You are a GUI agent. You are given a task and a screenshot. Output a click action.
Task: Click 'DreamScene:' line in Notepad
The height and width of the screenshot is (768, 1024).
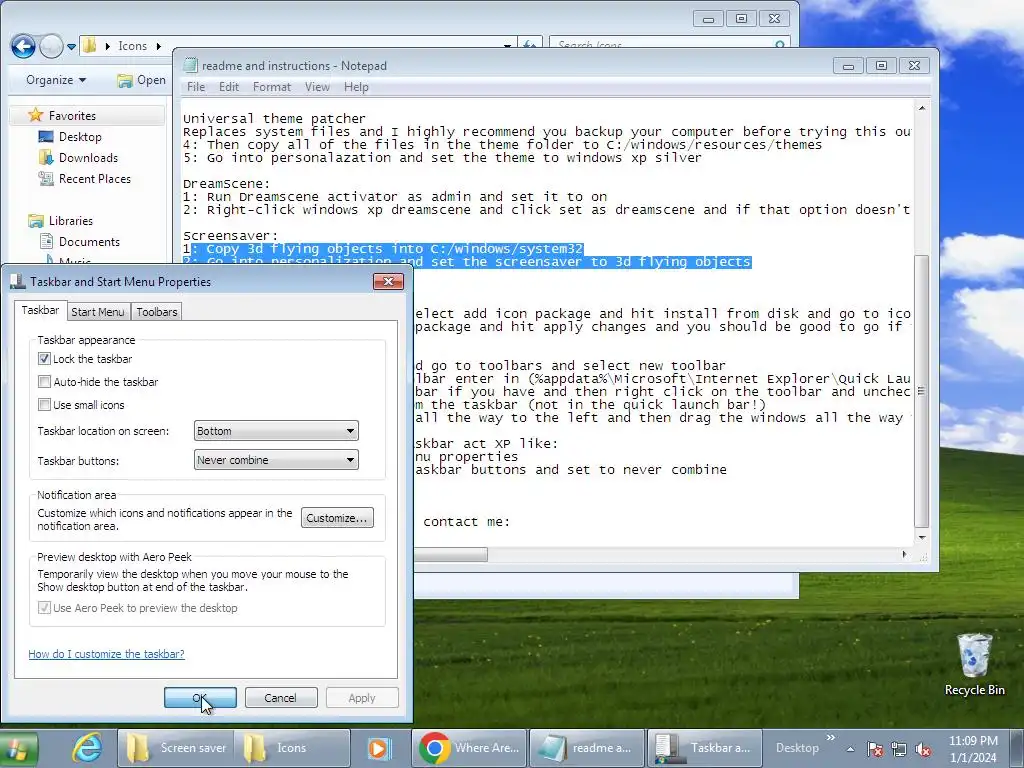pyautogui.click(x=227, y=184)
